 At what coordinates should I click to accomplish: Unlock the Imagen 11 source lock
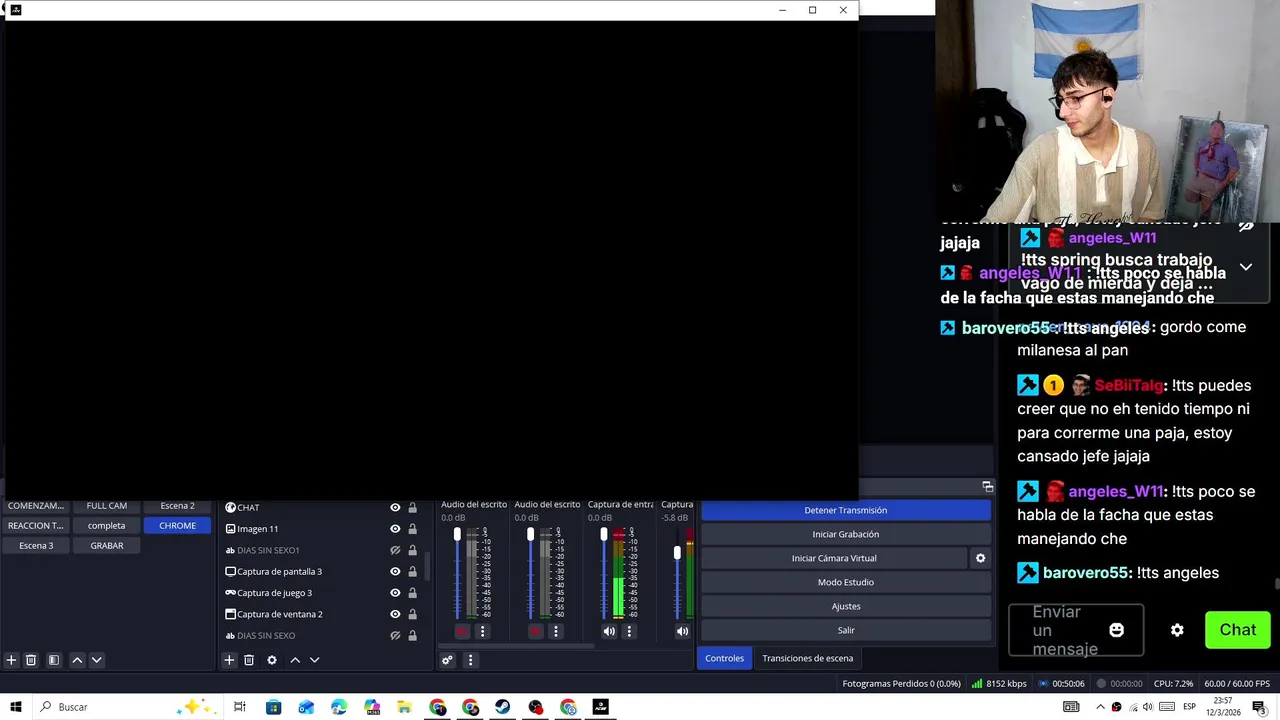[412, 528]
